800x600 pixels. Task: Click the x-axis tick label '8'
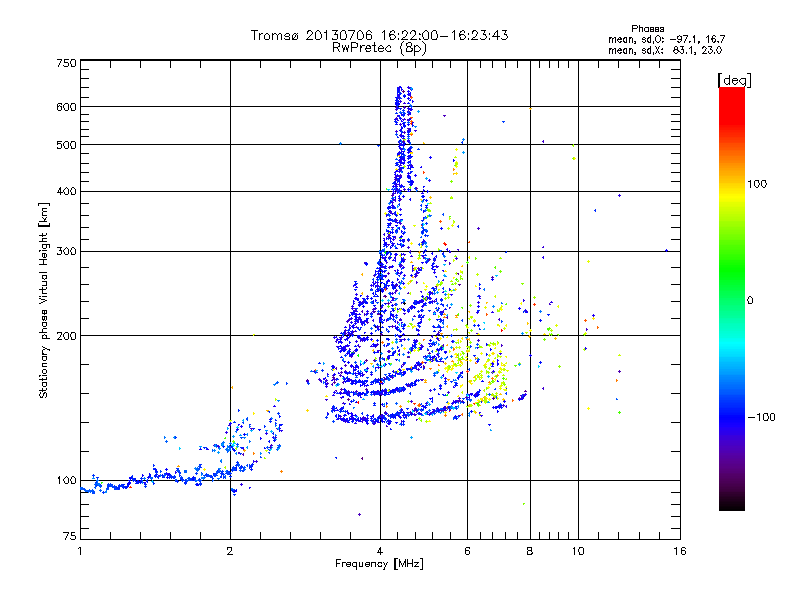tap(530, 551)
